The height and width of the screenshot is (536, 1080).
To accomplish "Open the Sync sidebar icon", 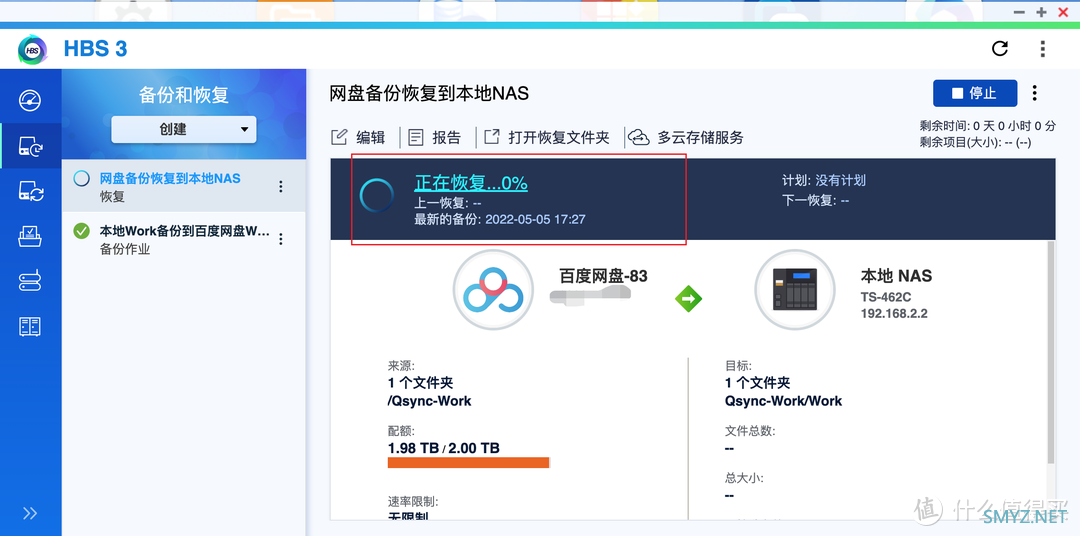I will point(30,191).
